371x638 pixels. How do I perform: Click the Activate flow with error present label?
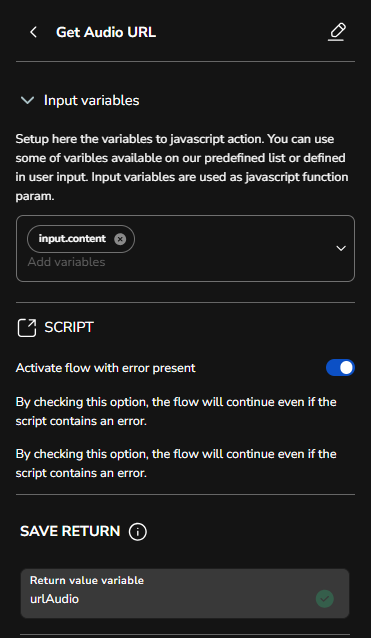106,368
